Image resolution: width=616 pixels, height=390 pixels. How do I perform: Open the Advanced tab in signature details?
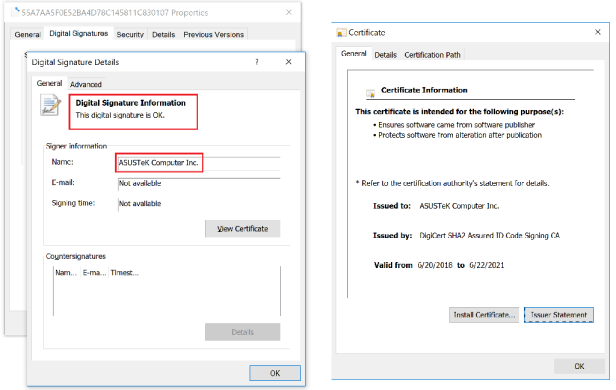86,84
